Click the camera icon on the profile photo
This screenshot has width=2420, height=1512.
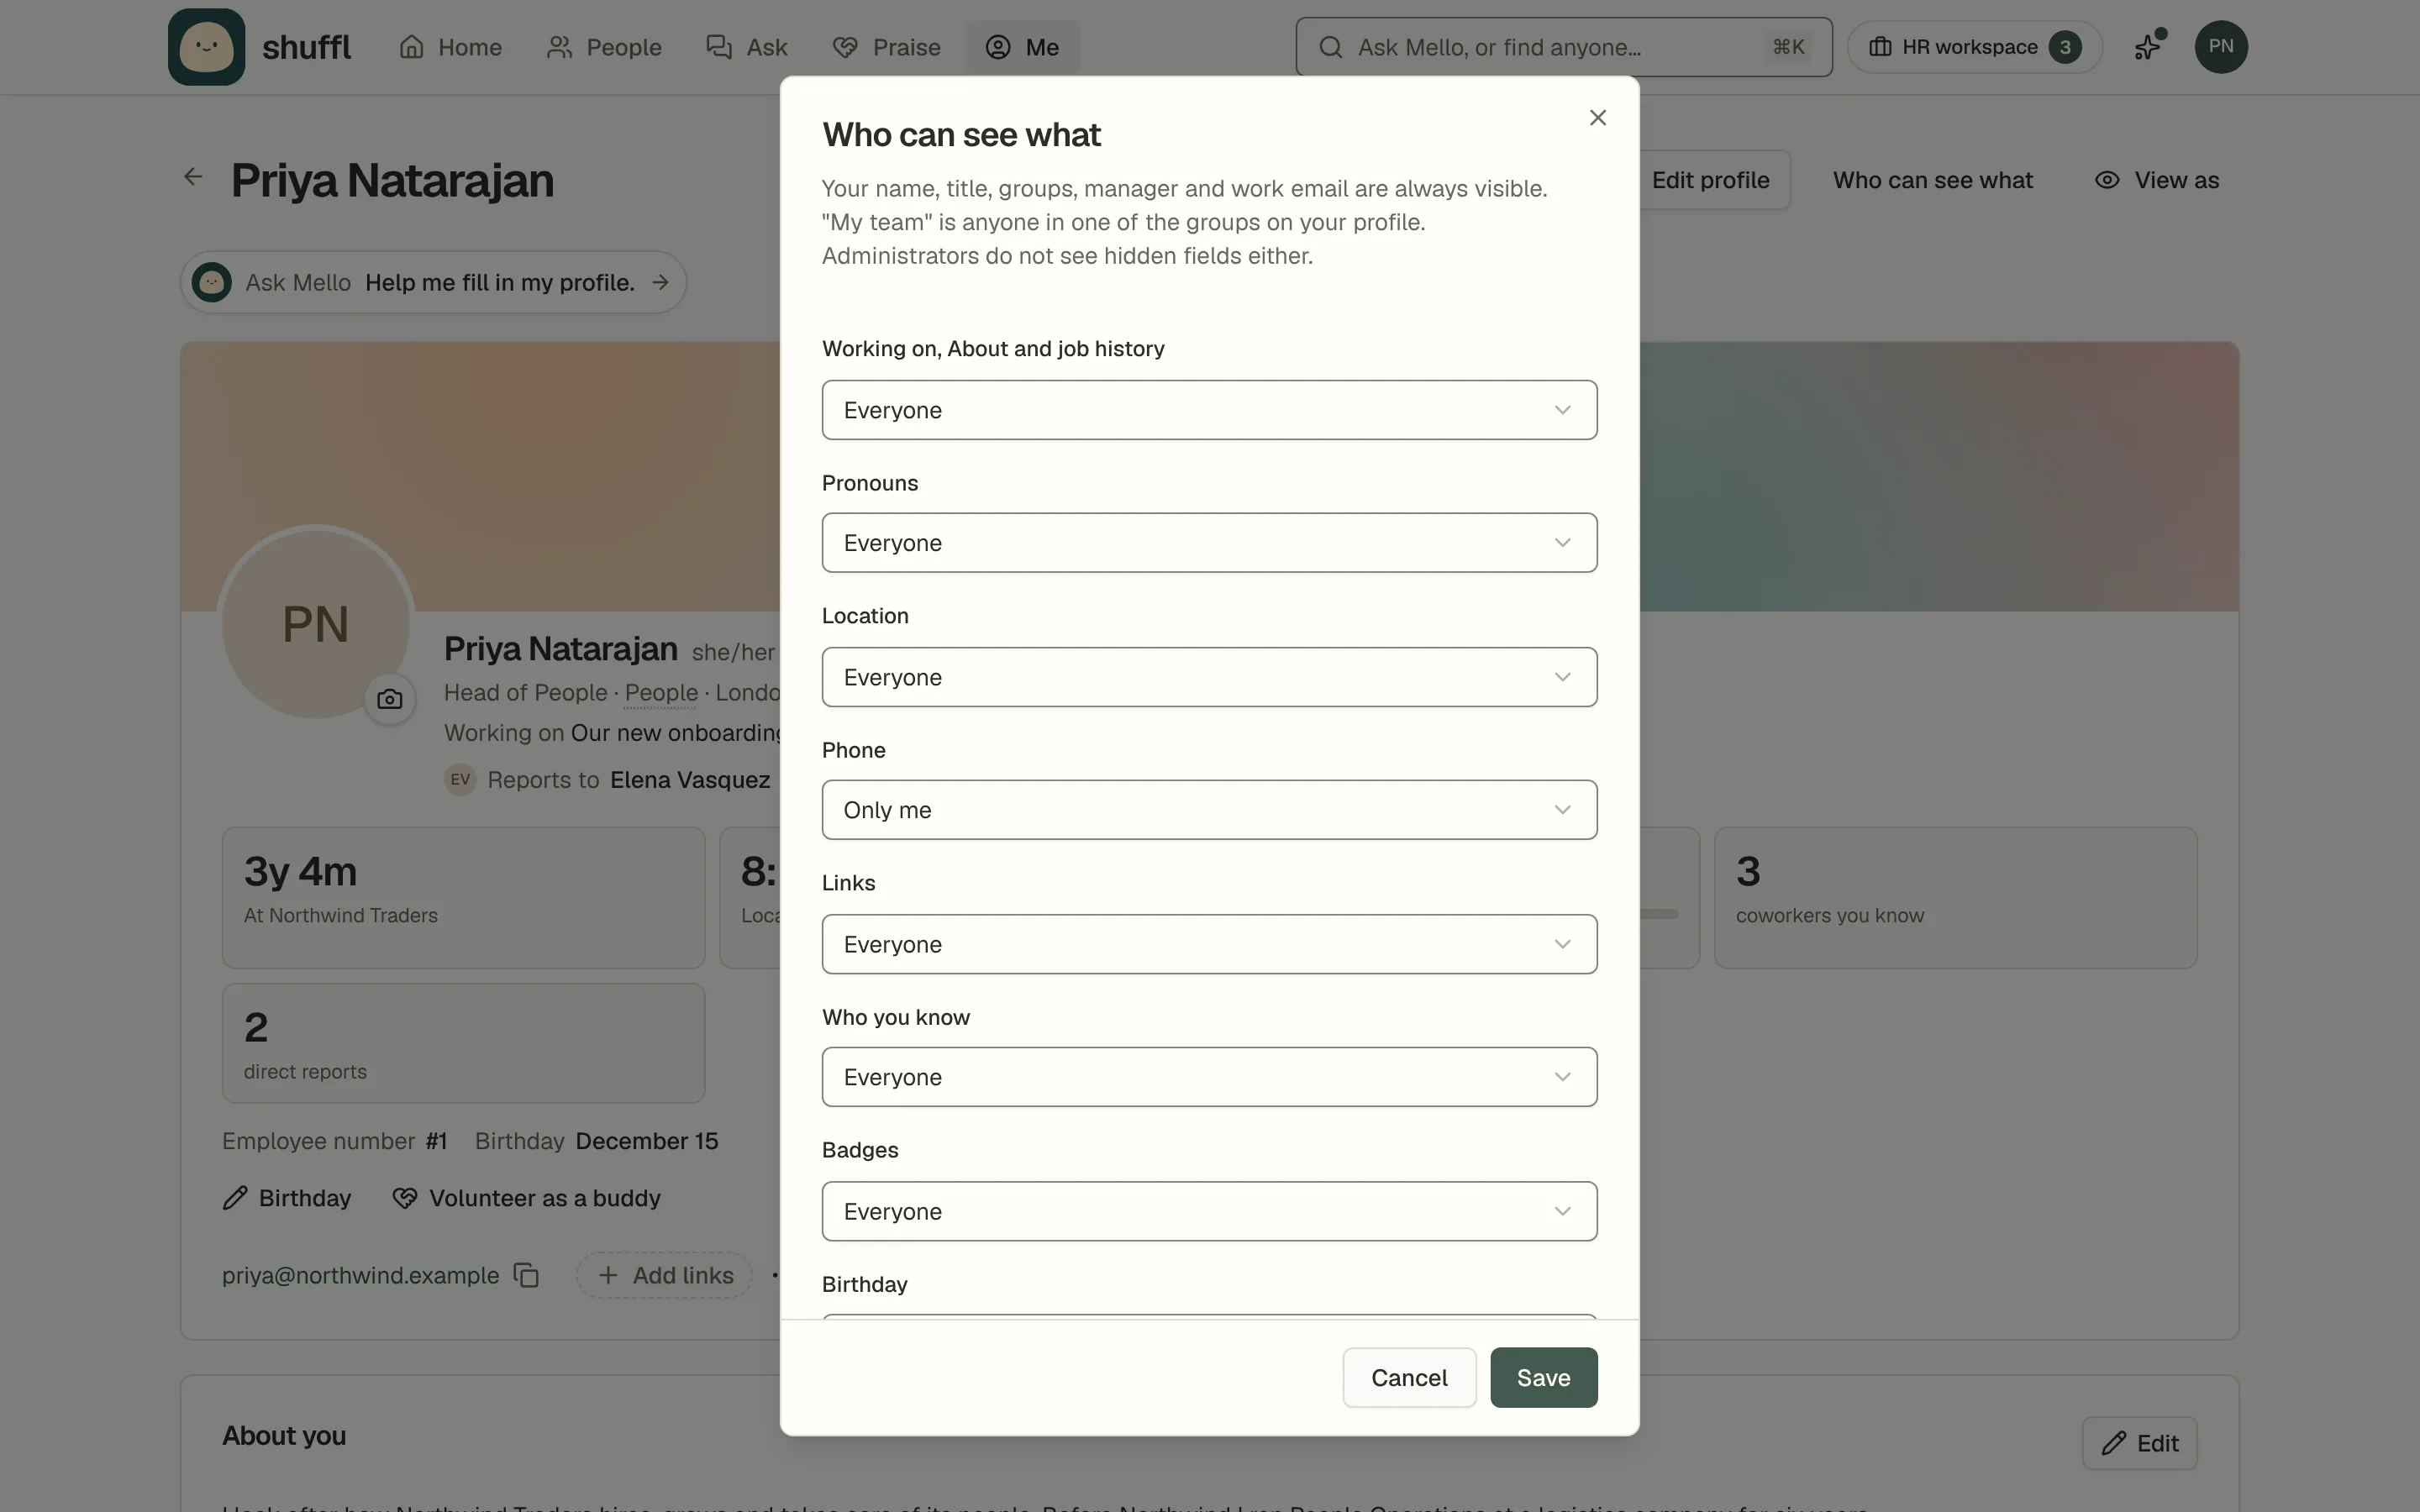point(390,699)
